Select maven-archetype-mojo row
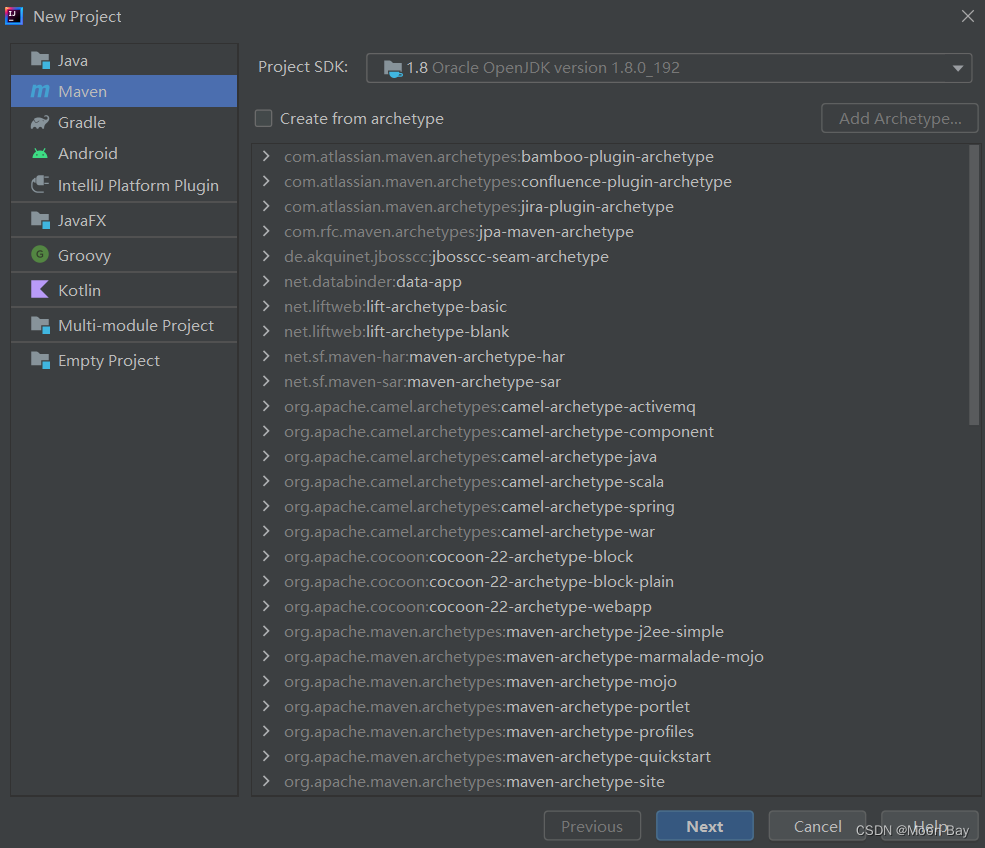The width and height of the screenshot is (985, 848). [x=610, y=682]
